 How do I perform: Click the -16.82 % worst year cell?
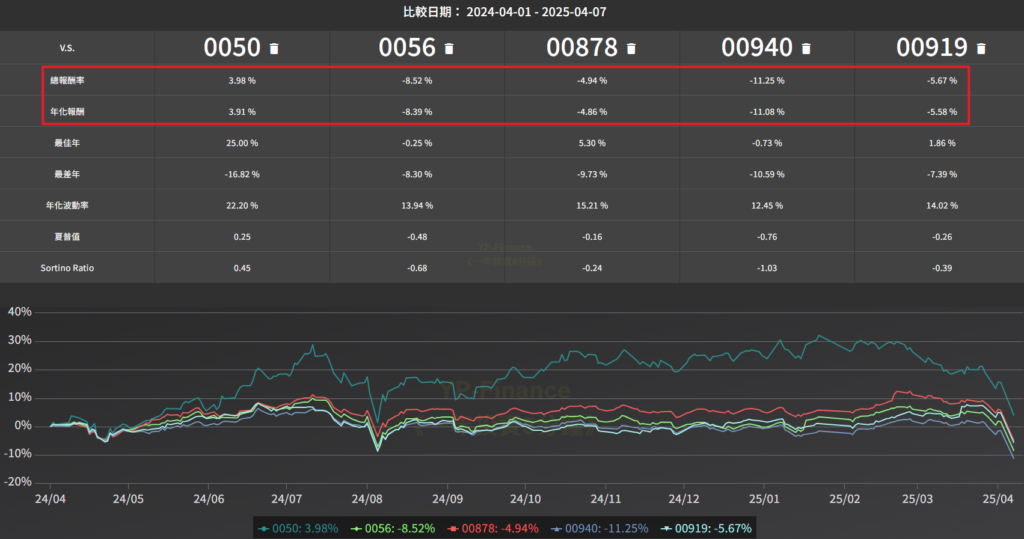tap(242, 174)
